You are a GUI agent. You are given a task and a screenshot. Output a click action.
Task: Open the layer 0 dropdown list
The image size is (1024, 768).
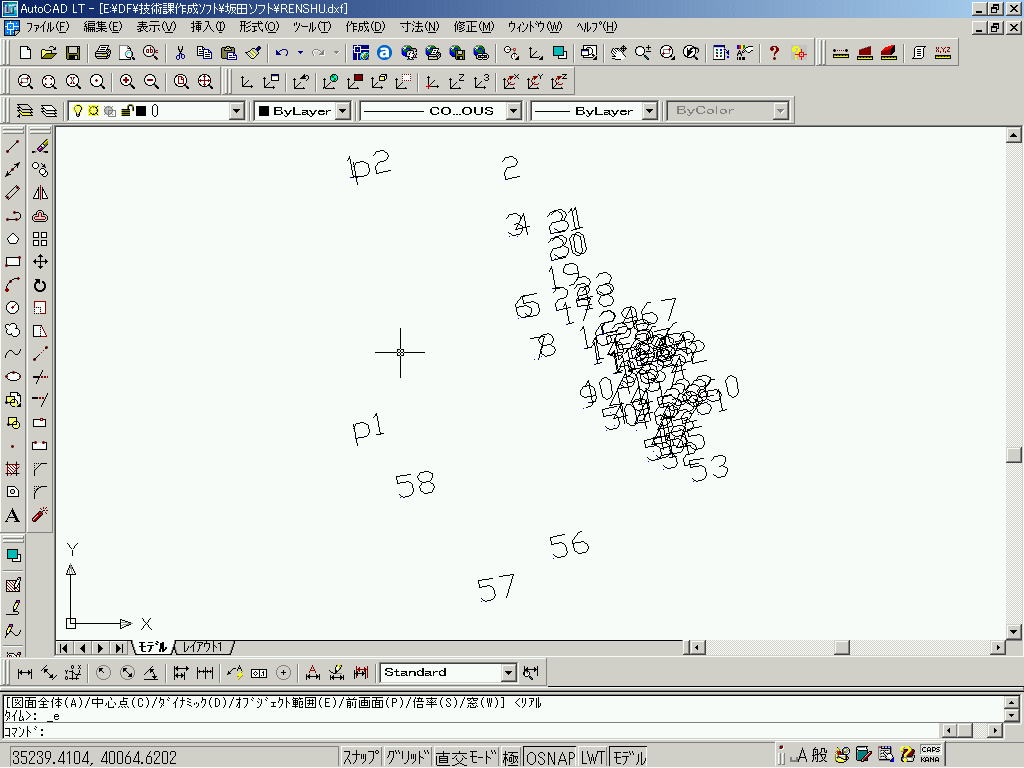point(237,111)
